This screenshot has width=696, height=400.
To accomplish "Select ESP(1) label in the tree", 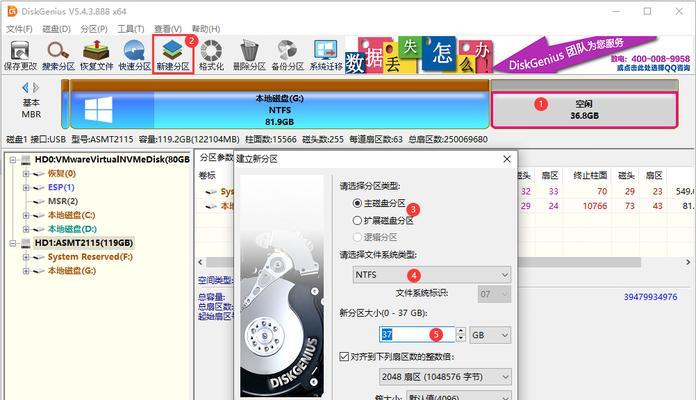I will [x=61, y=187].
